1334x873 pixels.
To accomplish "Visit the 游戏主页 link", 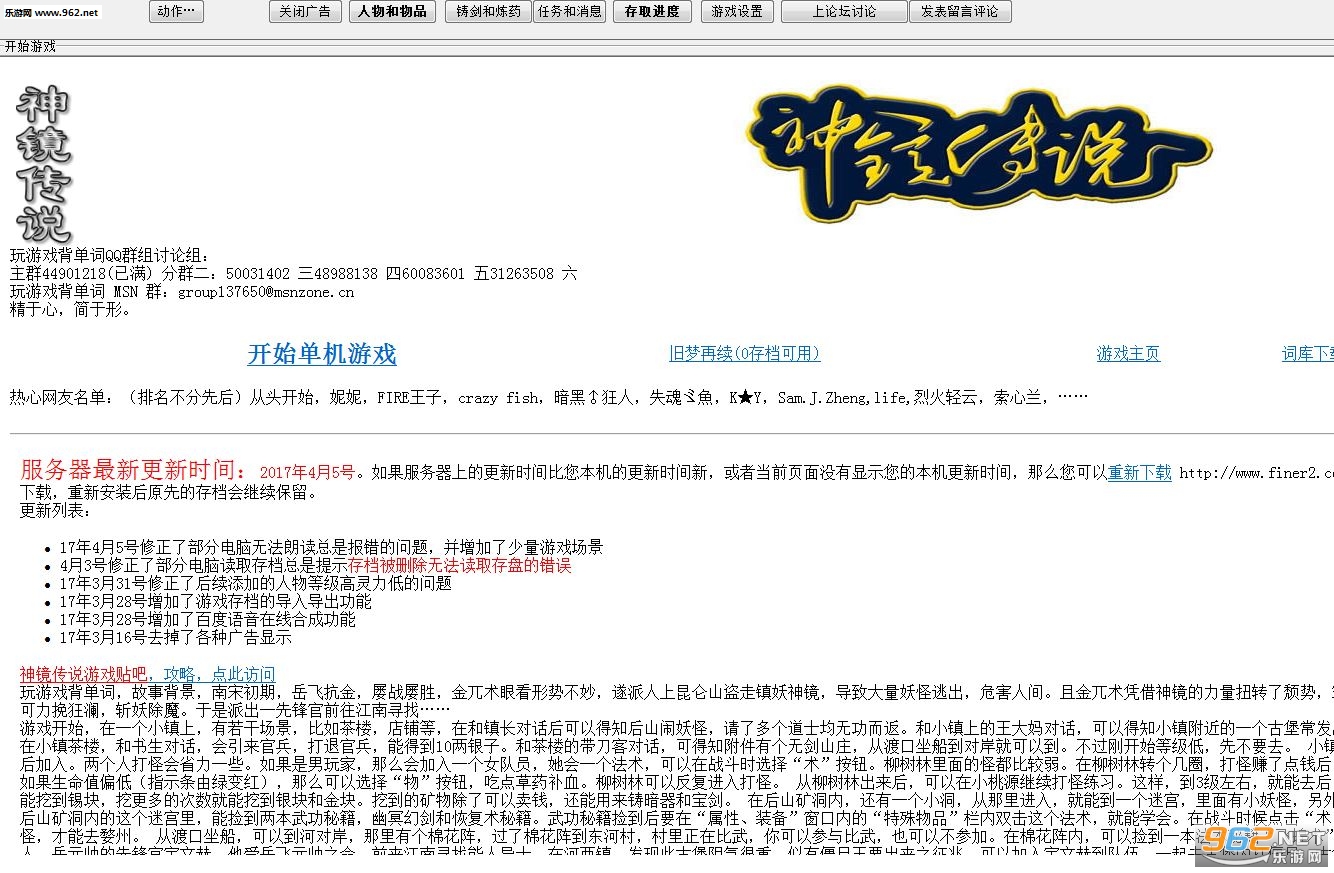I will [x=1128, y=353].
